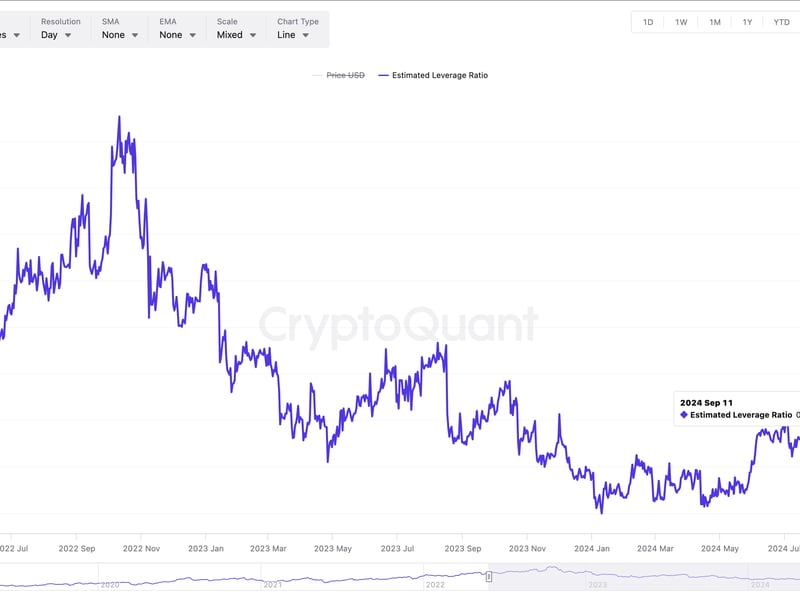Click the 2024 Sep 11 tooltip date

tap(707, 403)
